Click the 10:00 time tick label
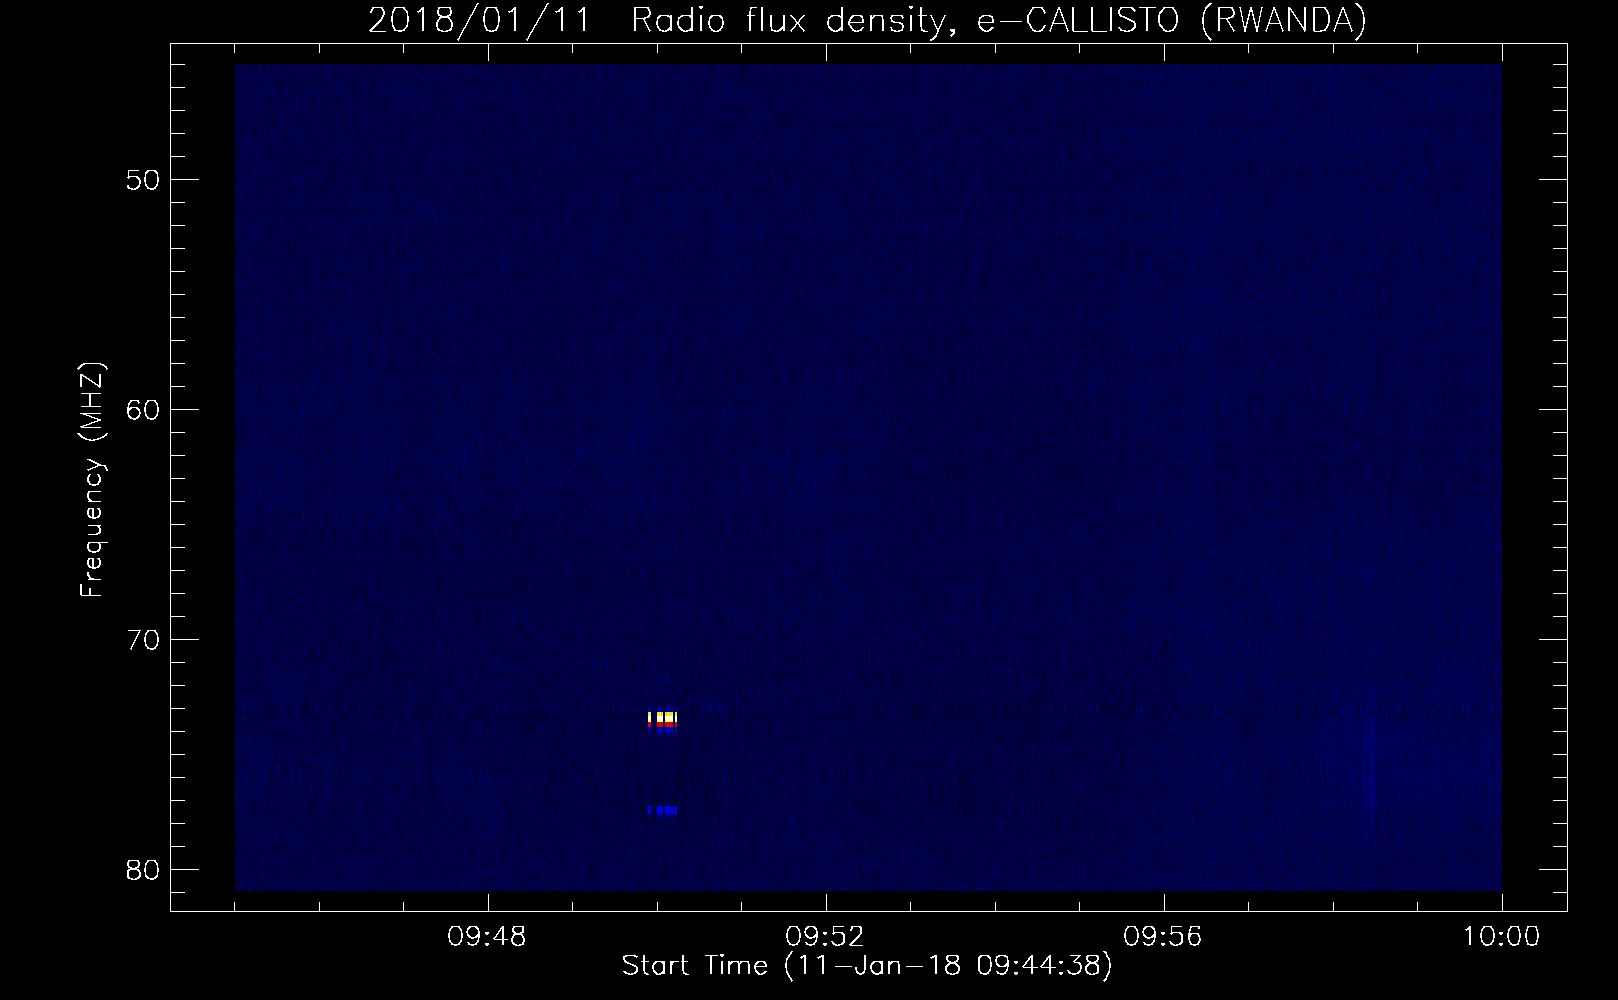Viewport: 1618px width, 1000px height. 1501,937
